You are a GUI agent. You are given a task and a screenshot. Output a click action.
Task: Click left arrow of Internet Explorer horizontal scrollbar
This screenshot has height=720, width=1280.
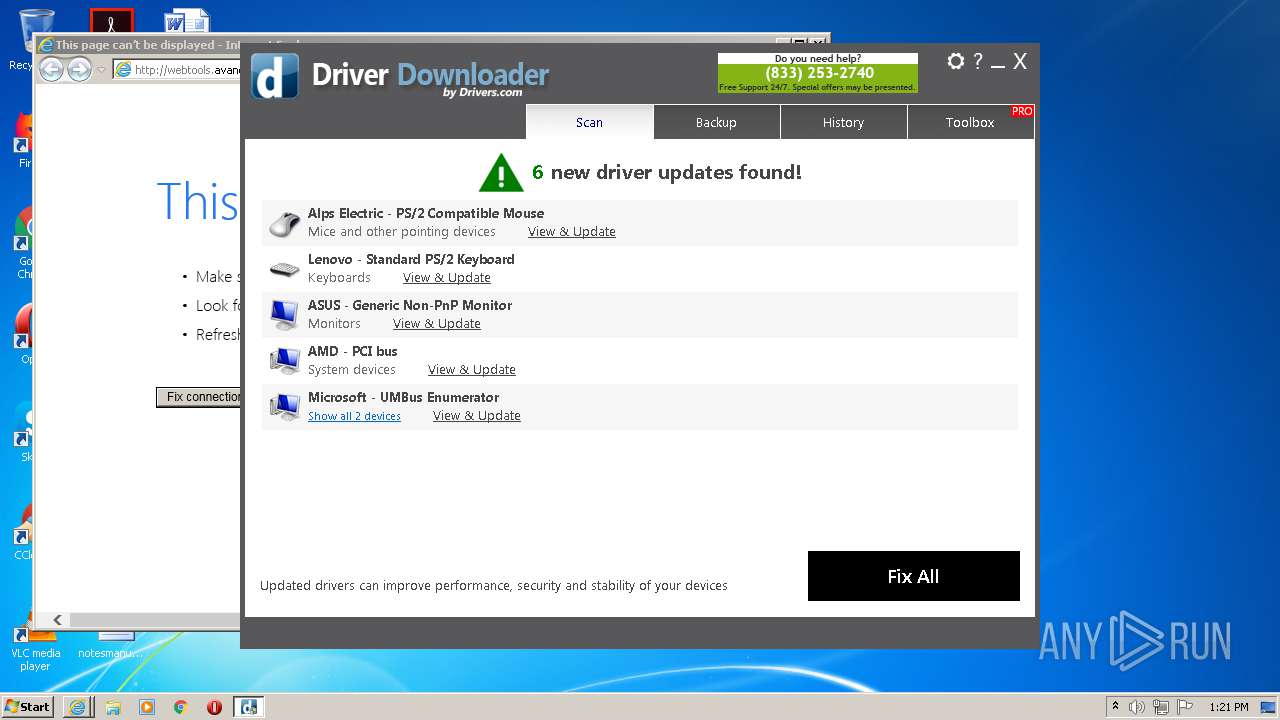click(x=57, y=620)
